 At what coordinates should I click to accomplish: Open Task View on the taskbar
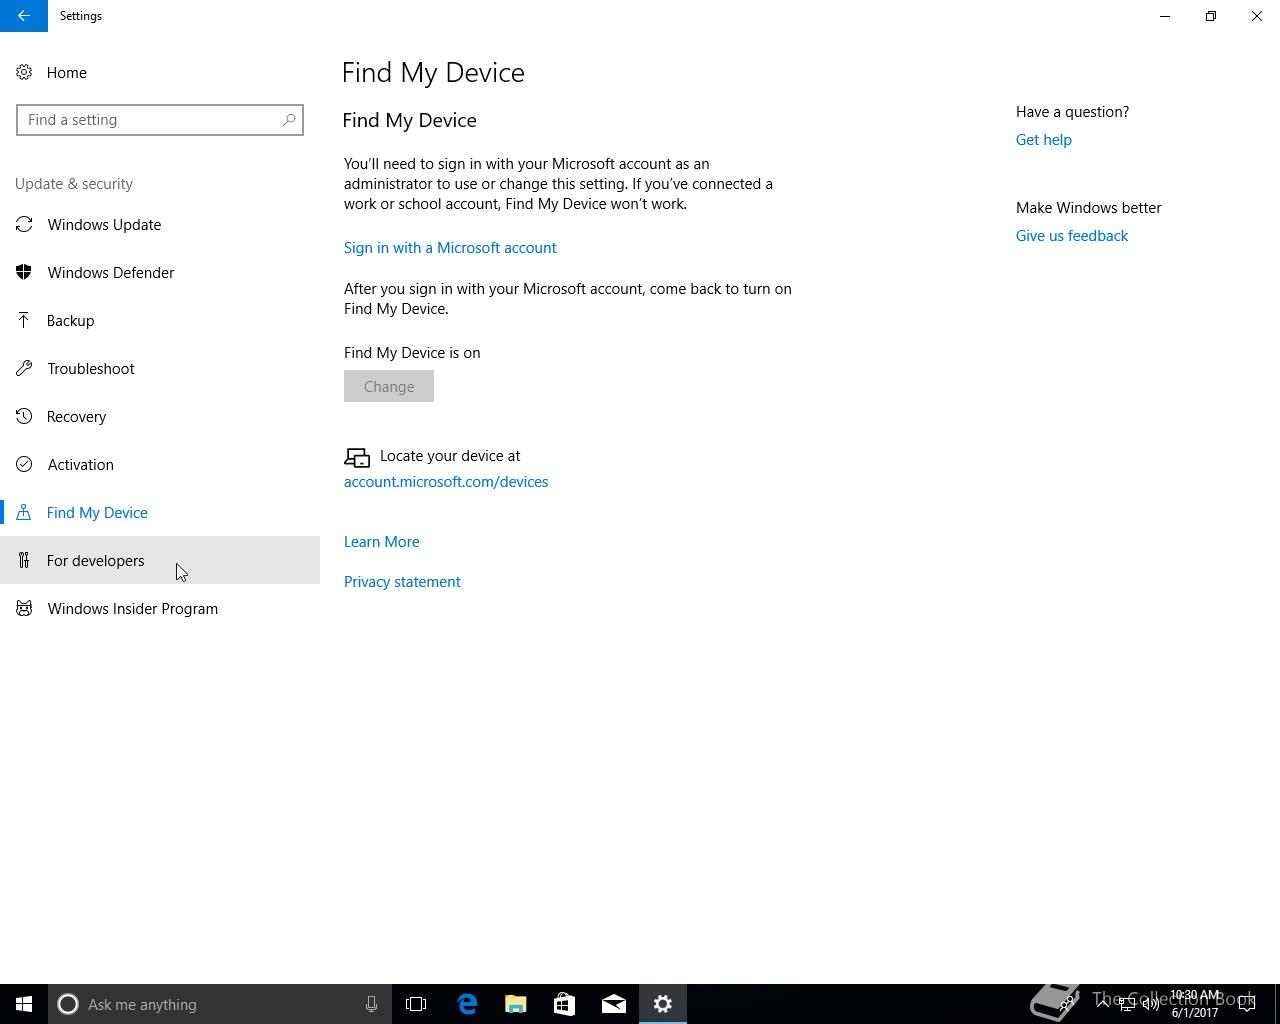pyautogui.click(x=416, y=1004)
